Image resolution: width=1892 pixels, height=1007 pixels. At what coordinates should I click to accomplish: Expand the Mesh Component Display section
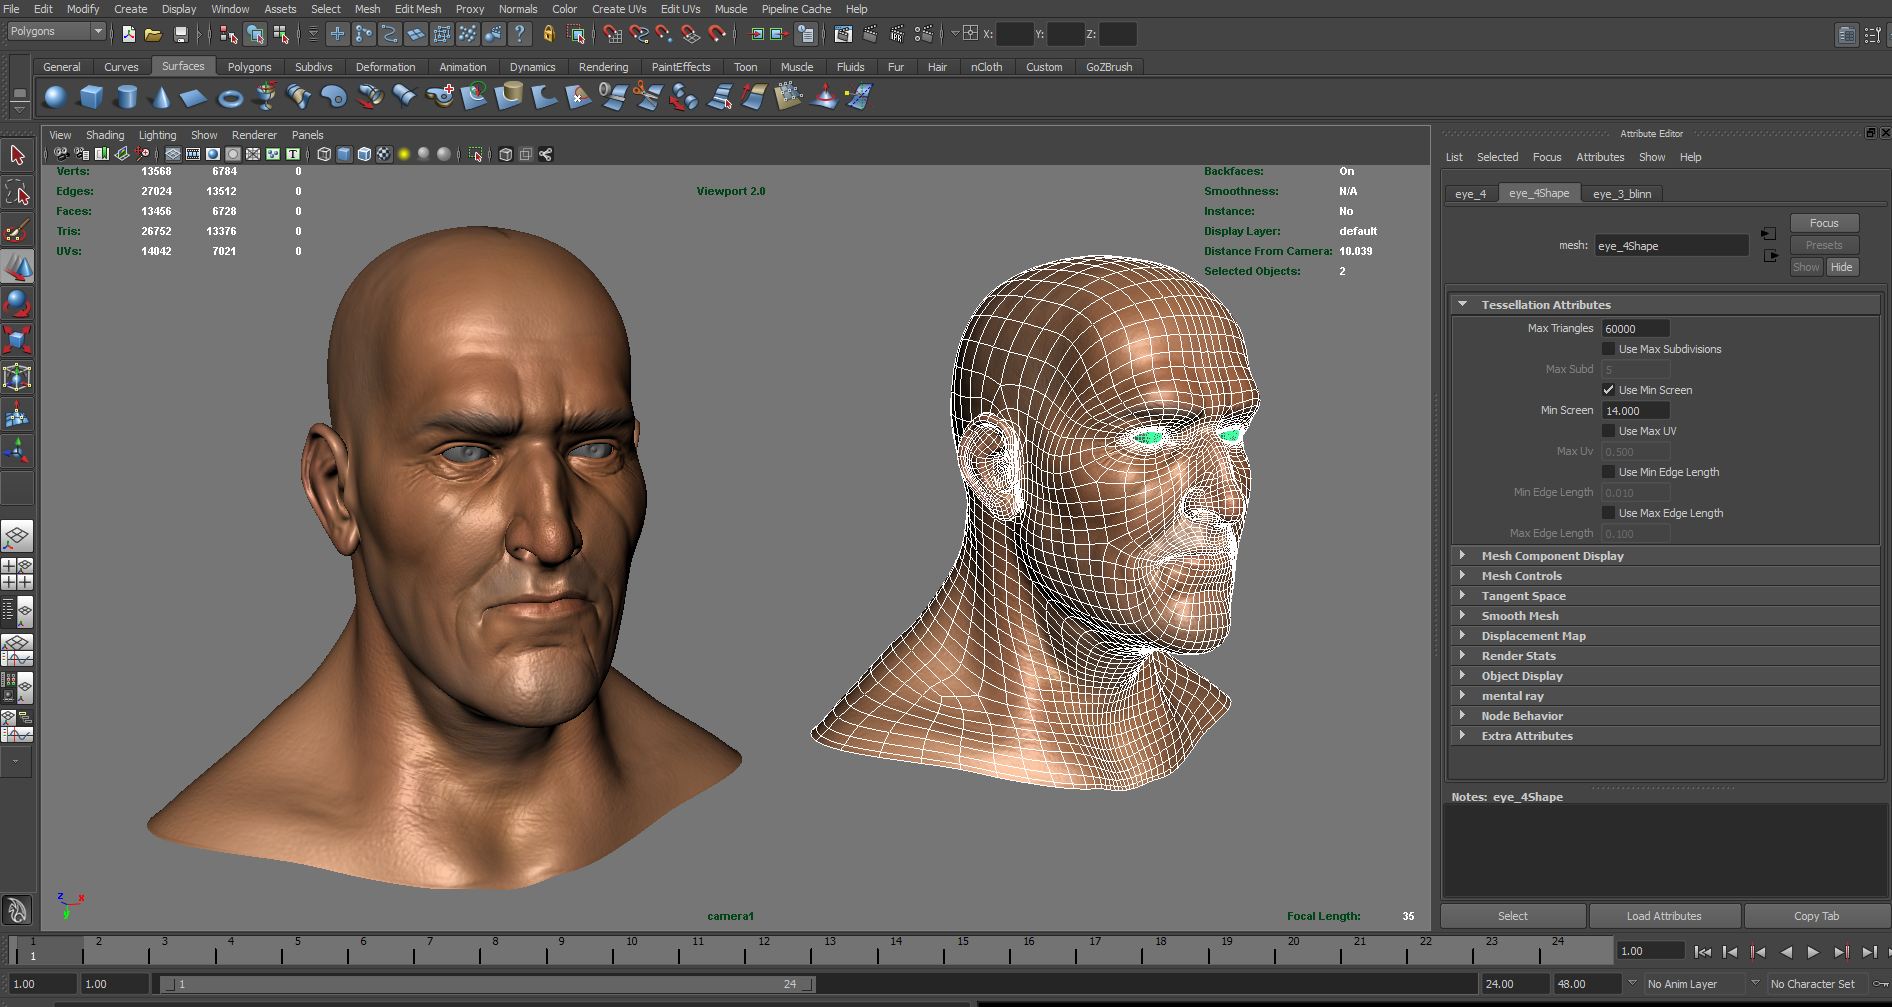(x=1463, y=555)
